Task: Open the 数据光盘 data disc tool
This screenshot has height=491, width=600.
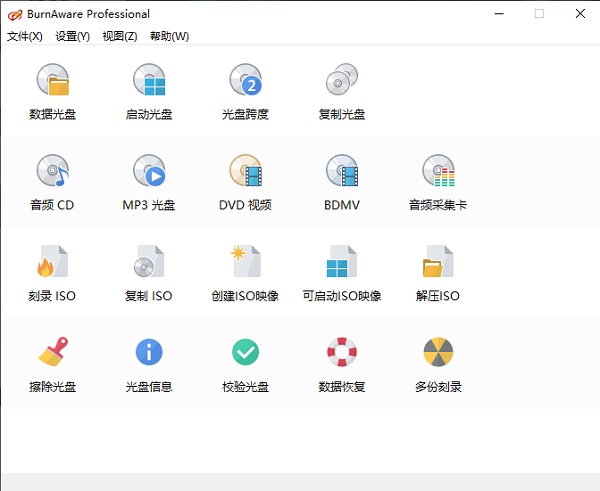Action: tap(53, 80)
